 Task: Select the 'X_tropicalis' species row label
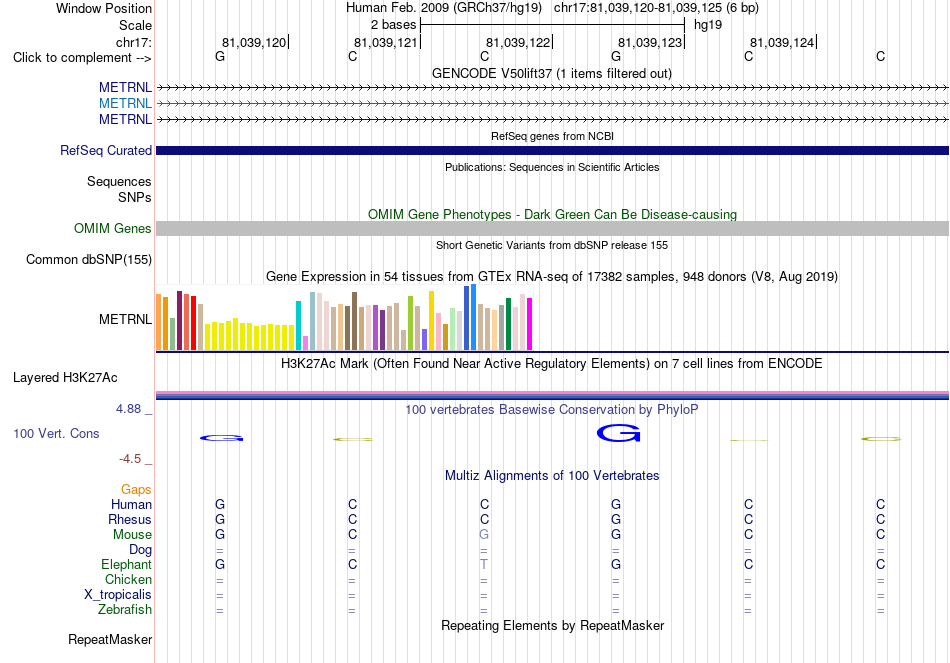point(118,595)
